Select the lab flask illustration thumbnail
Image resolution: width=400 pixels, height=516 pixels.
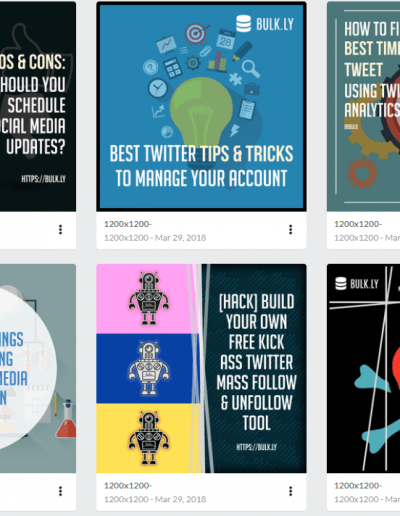pyautogui.click(x=38, y=368)
